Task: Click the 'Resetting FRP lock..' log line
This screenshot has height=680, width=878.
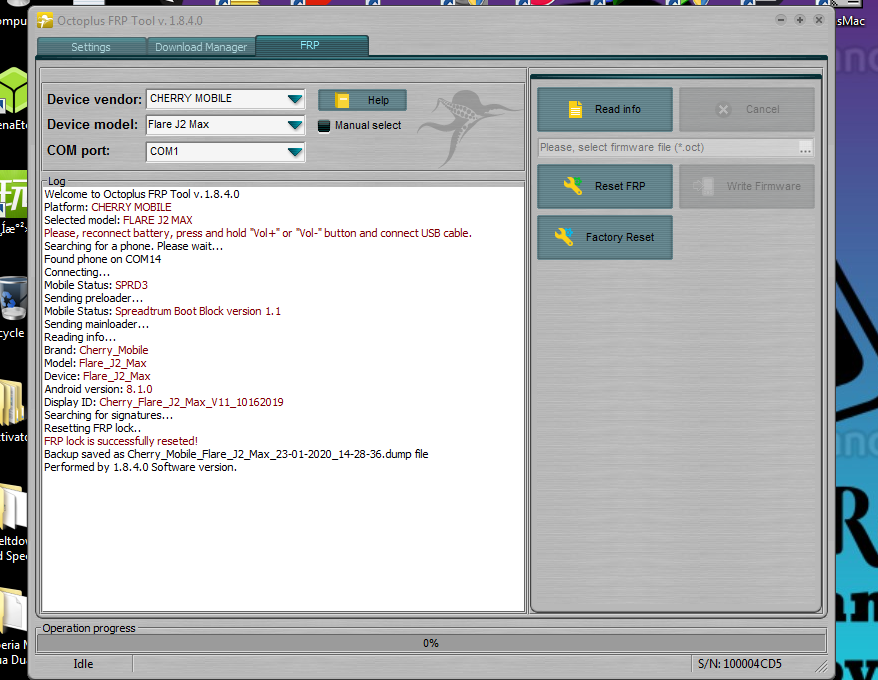Action: tap(92, 428)
